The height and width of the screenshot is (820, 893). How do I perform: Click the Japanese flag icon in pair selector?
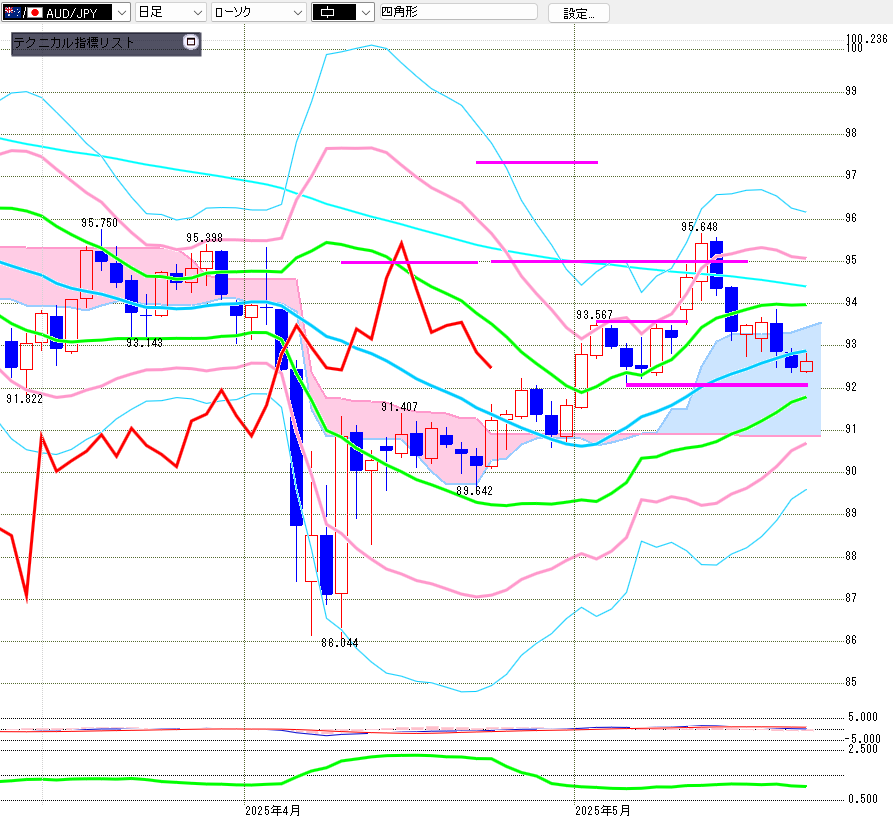pyautogui.click(x=35, y=12)
